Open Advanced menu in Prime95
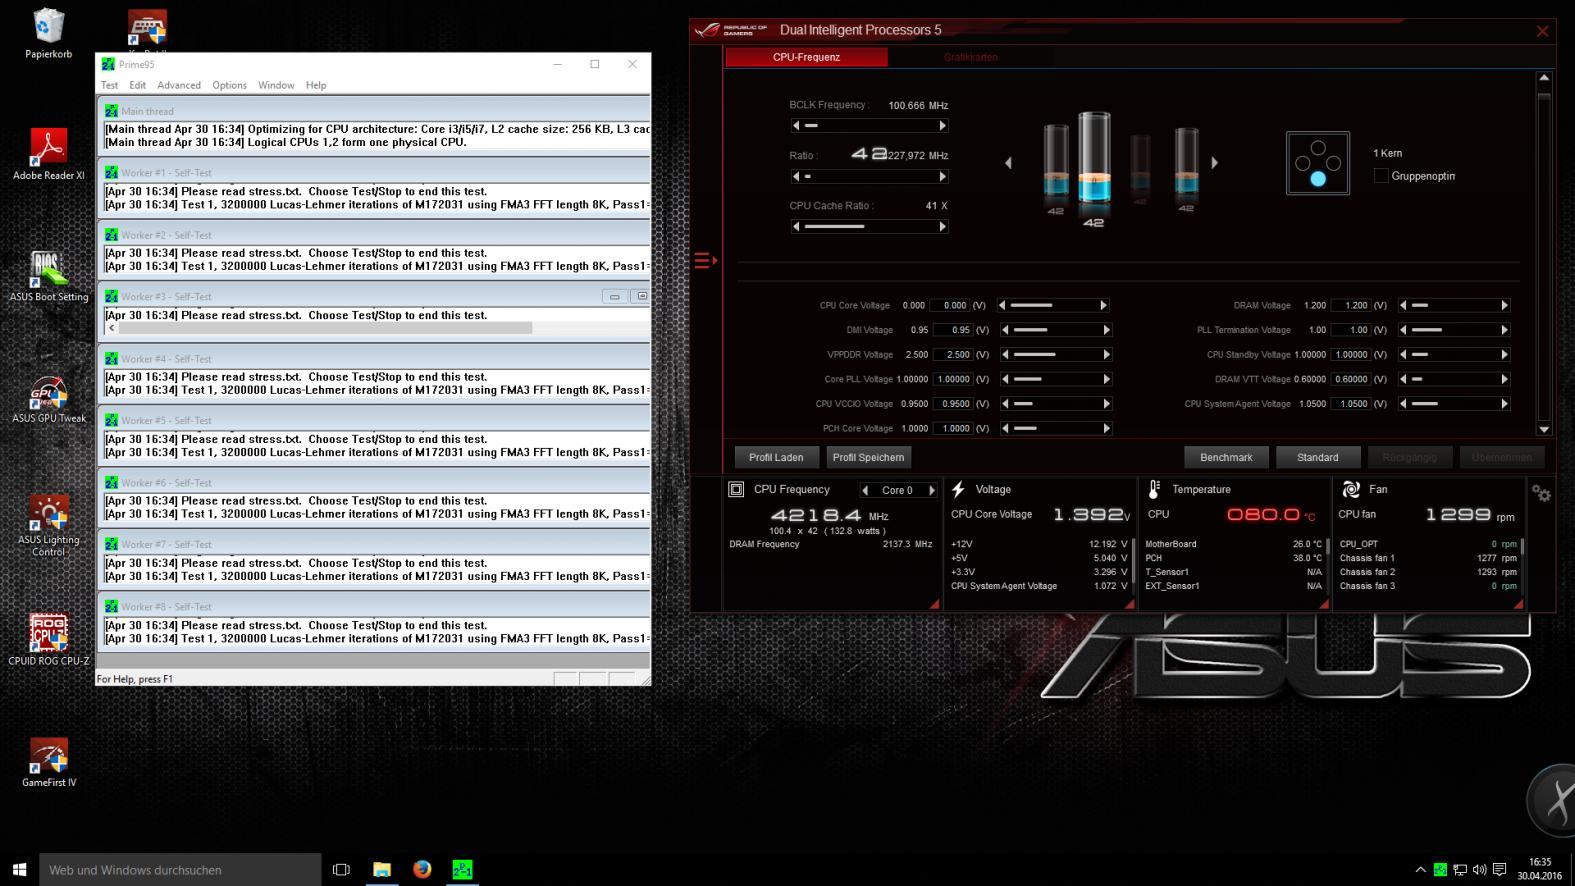 coord(179,85)
